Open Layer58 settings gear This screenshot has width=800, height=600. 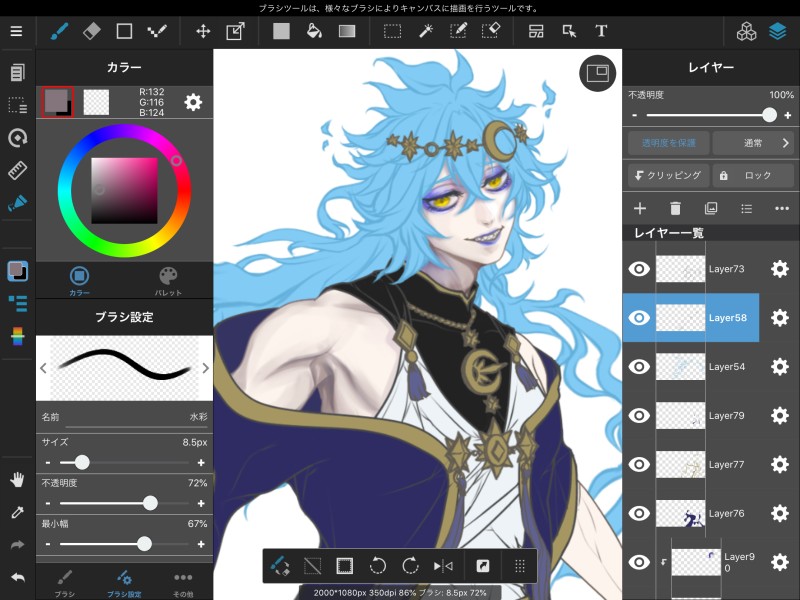780,318
